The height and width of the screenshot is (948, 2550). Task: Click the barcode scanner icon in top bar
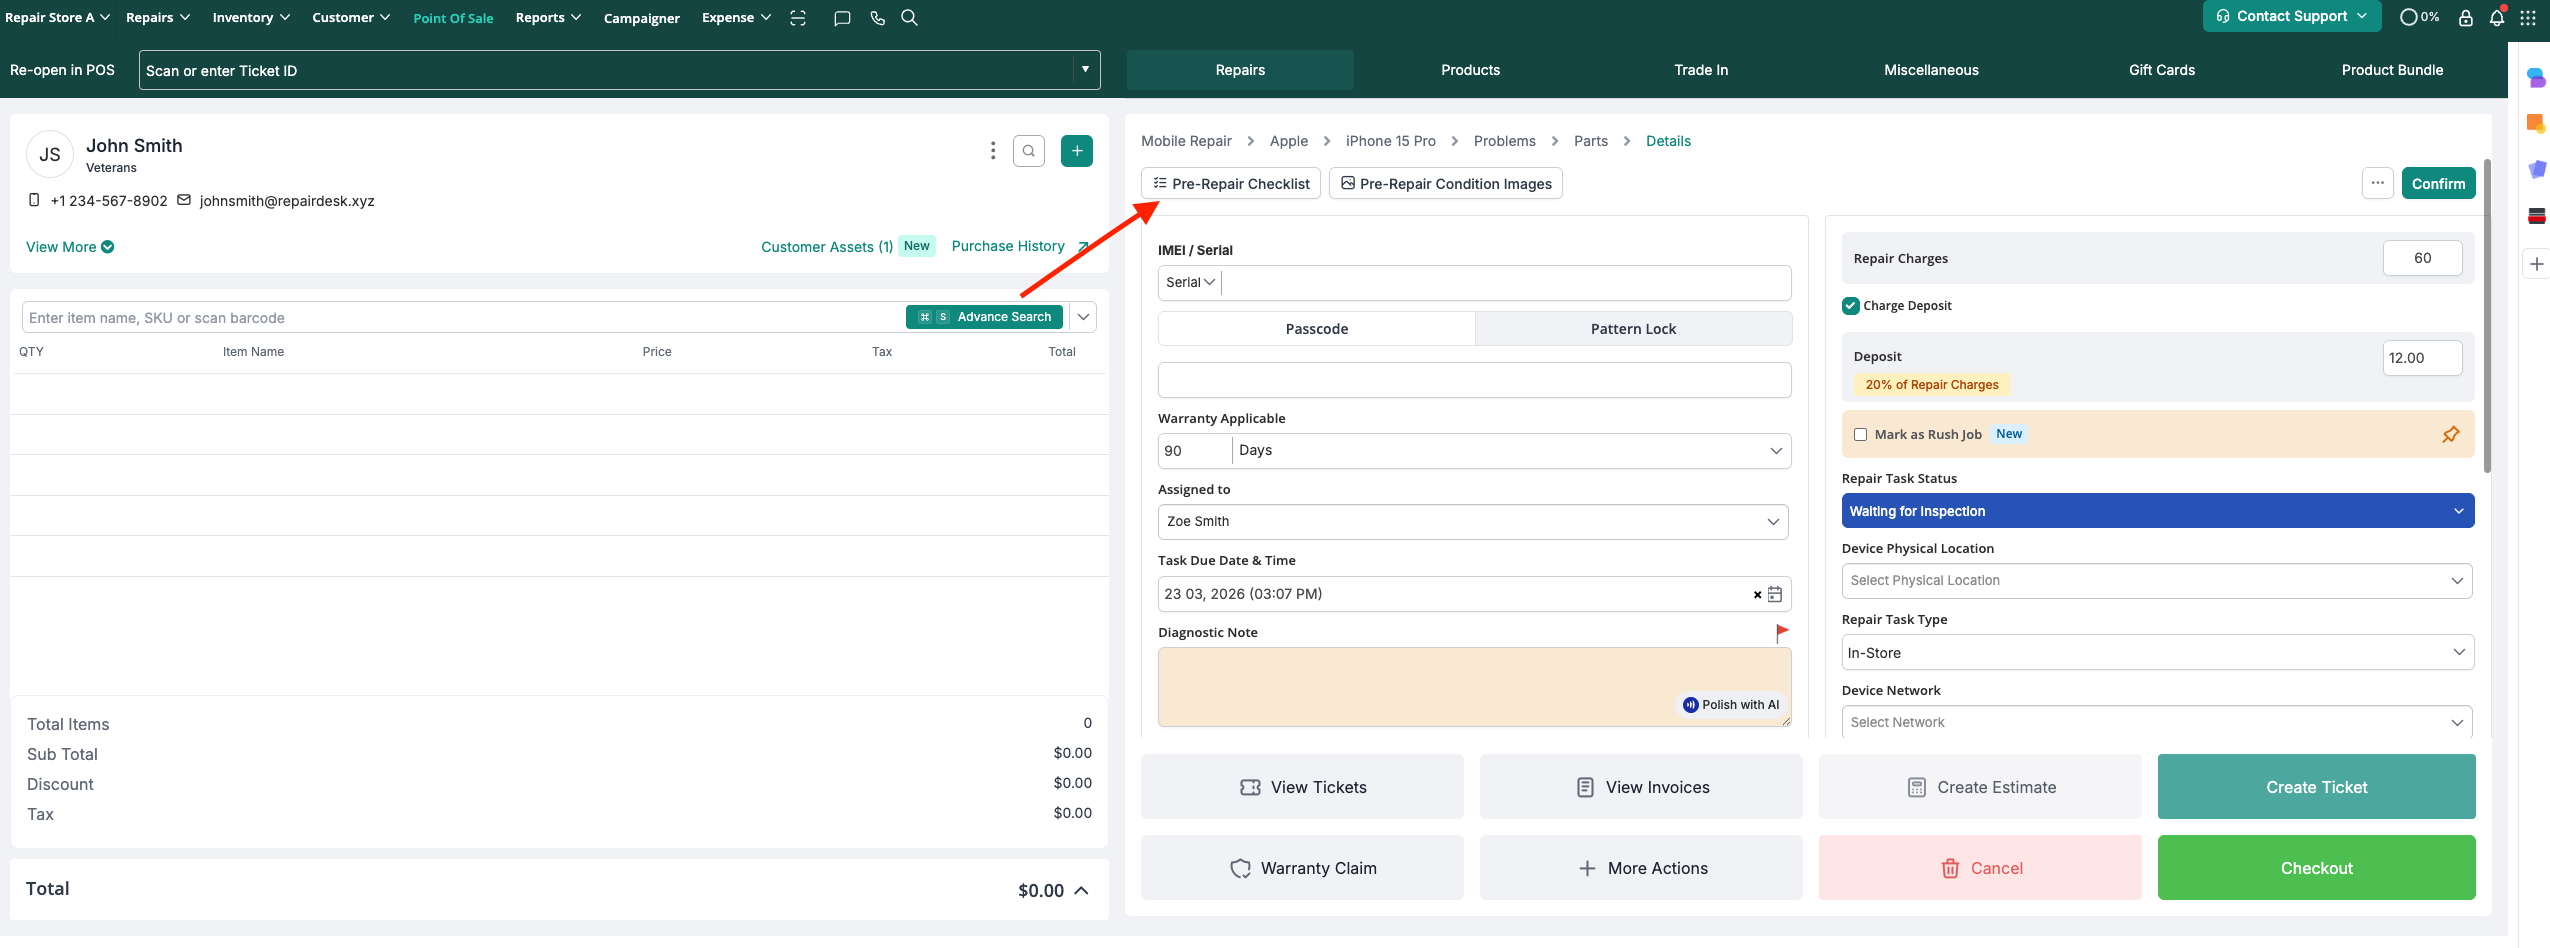(x=797, y=18)
